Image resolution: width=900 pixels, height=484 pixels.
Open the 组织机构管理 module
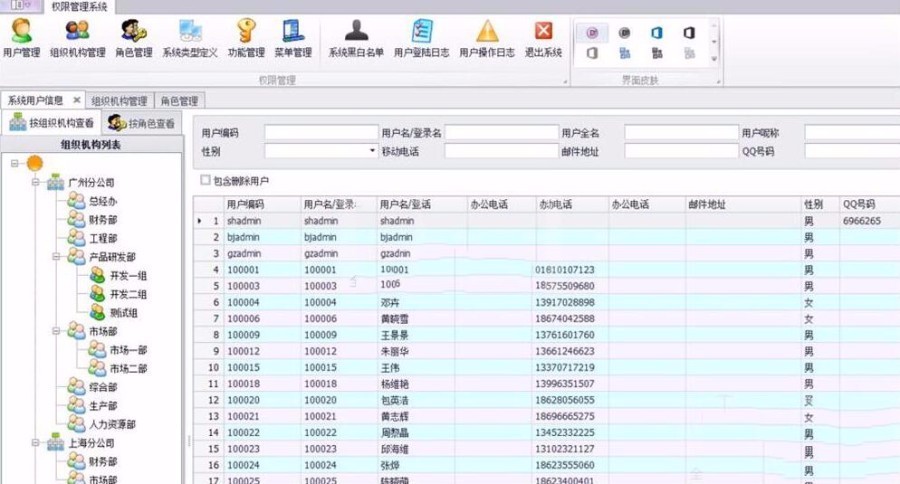pyautogui.click(x=77, y=38)
